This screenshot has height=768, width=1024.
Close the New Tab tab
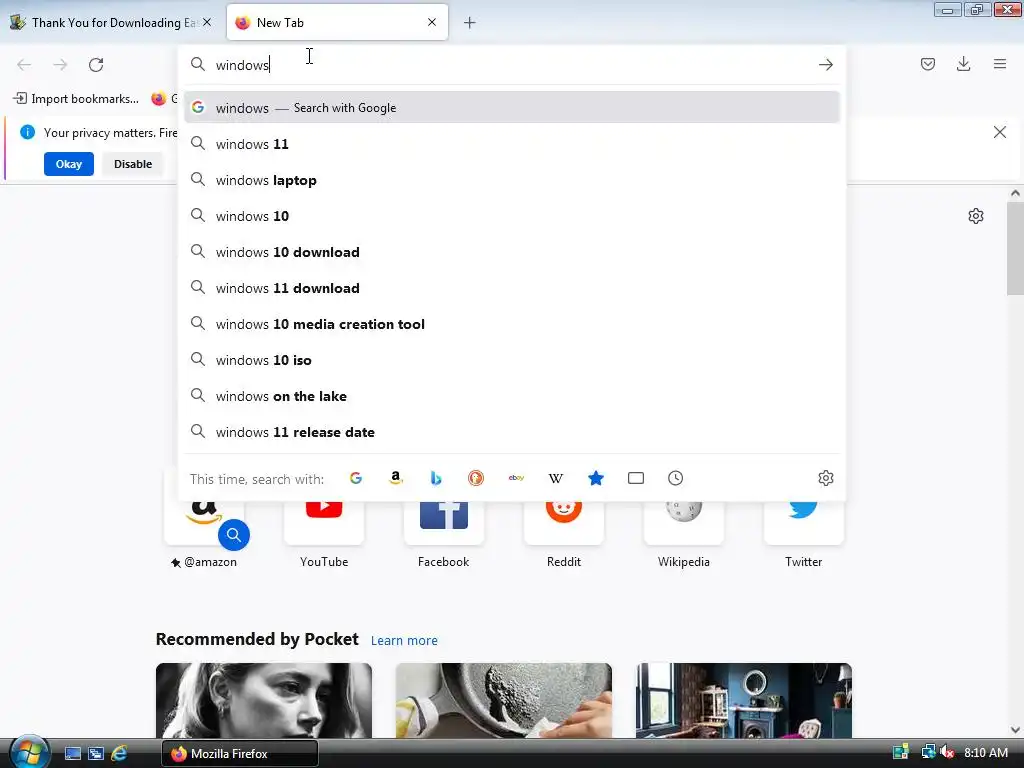click(x=432, y=22)
